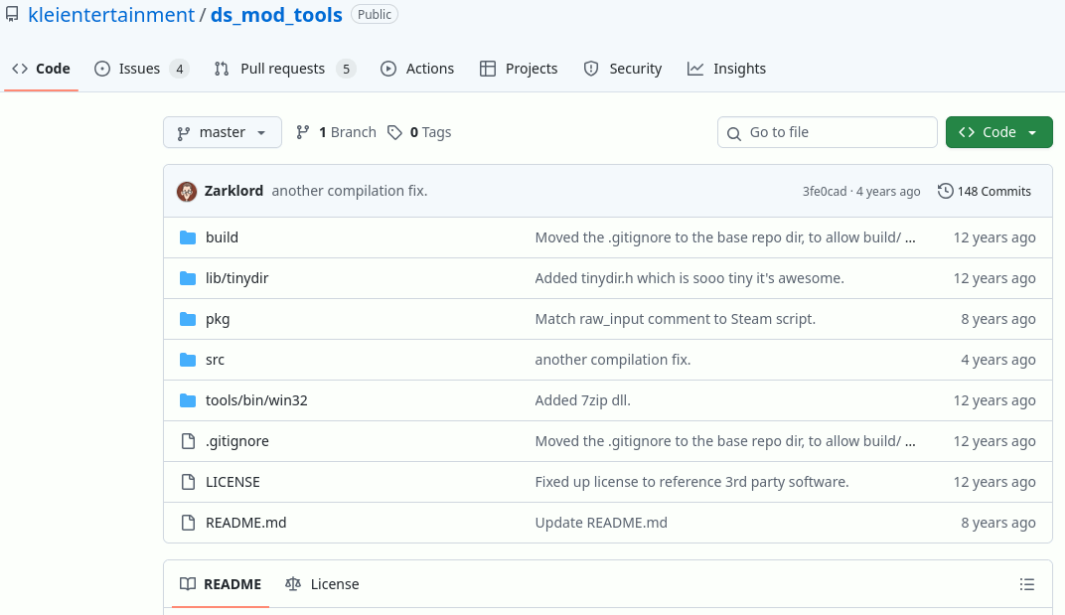The image size is (1065, 615).
Task: Open the README.md file
Action: (246, 523)
